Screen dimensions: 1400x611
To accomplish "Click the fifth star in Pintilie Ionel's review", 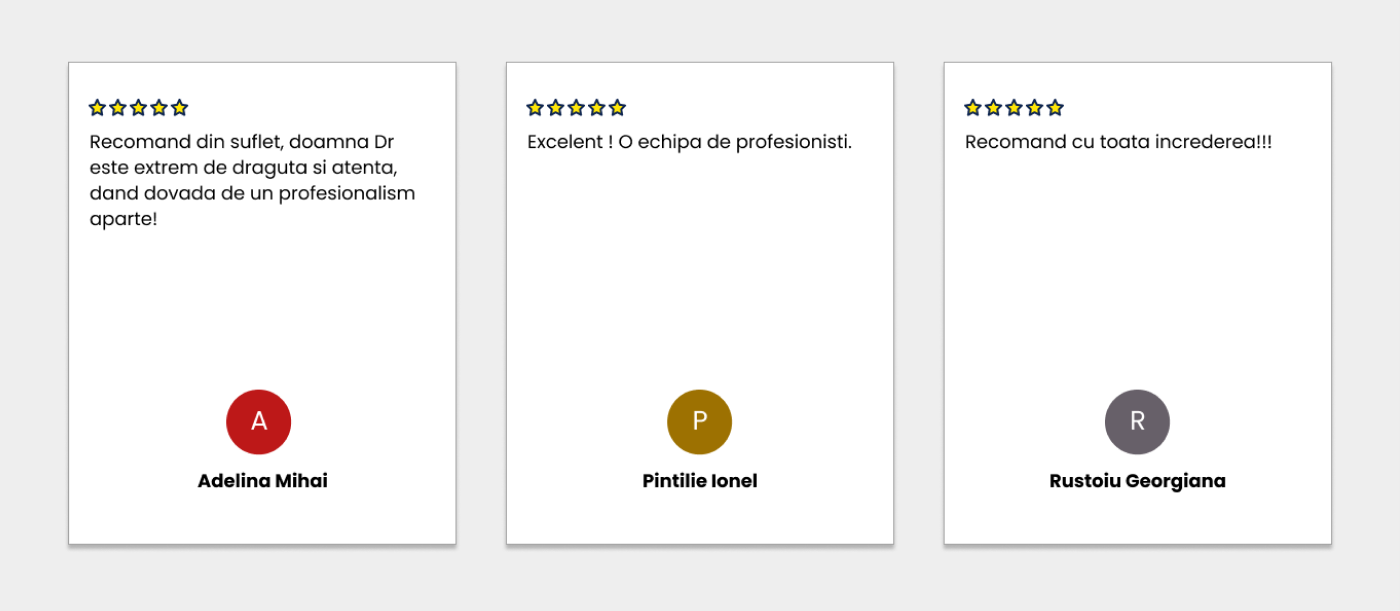I will pyautogui.click(x=617, y=108).
